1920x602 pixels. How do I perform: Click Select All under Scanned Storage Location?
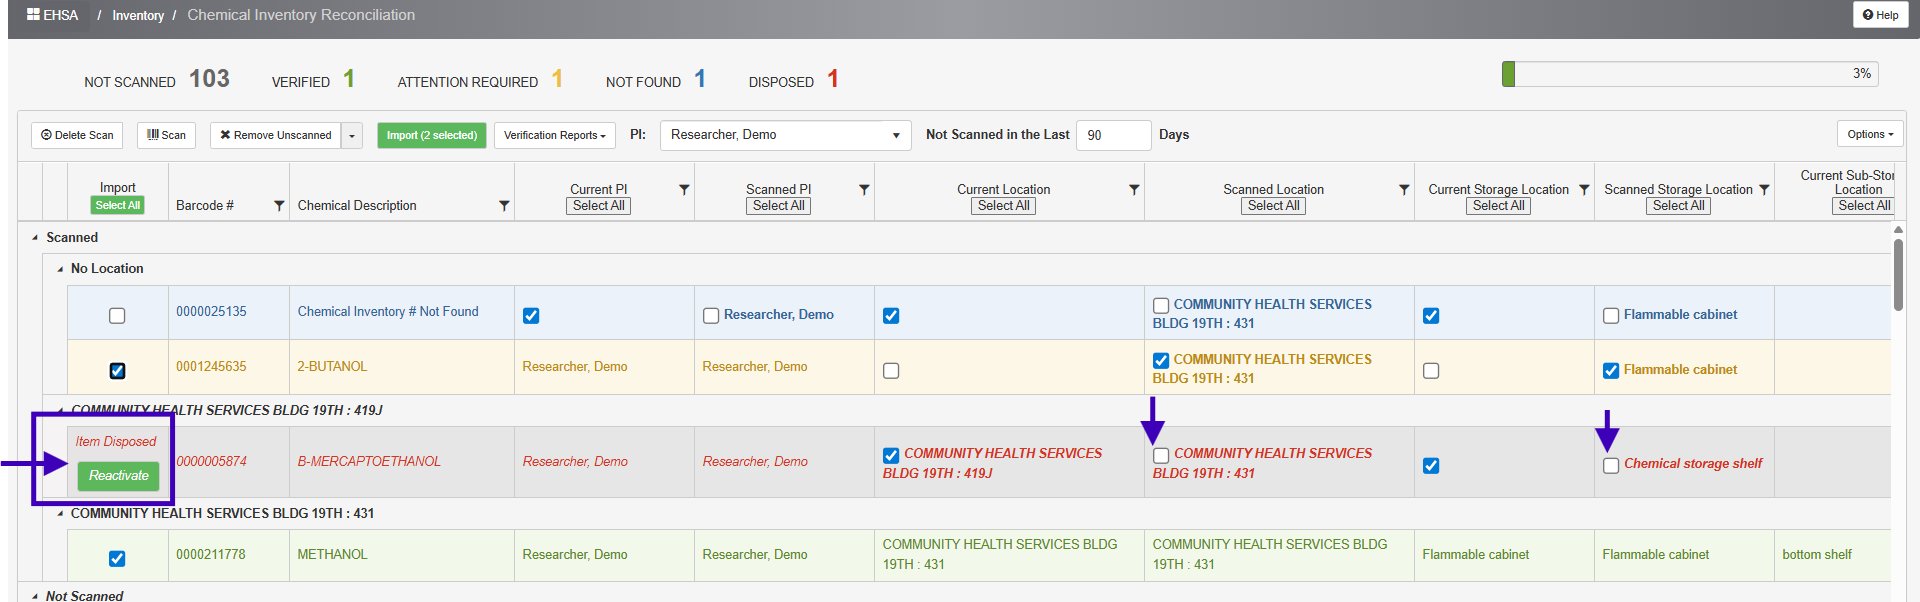[x=1679, y=206]
